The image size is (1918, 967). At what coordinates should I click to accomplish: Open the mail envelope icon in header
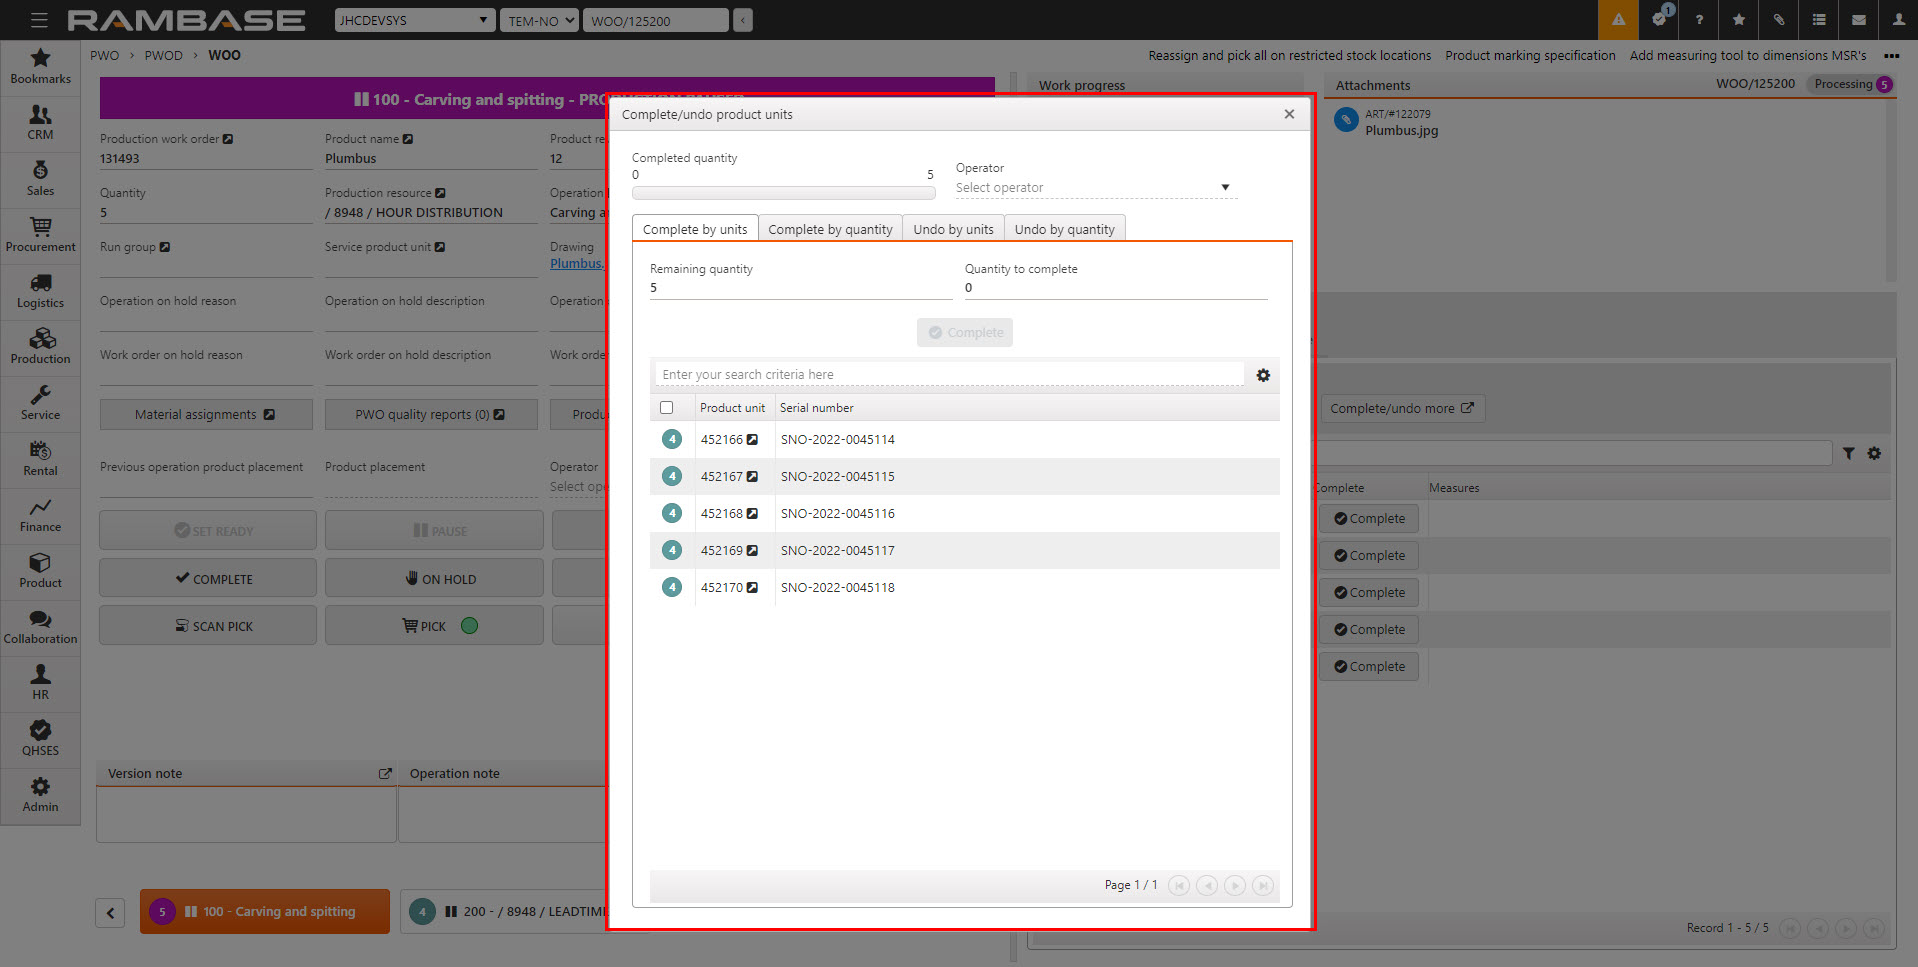(x=1858, y=20)
